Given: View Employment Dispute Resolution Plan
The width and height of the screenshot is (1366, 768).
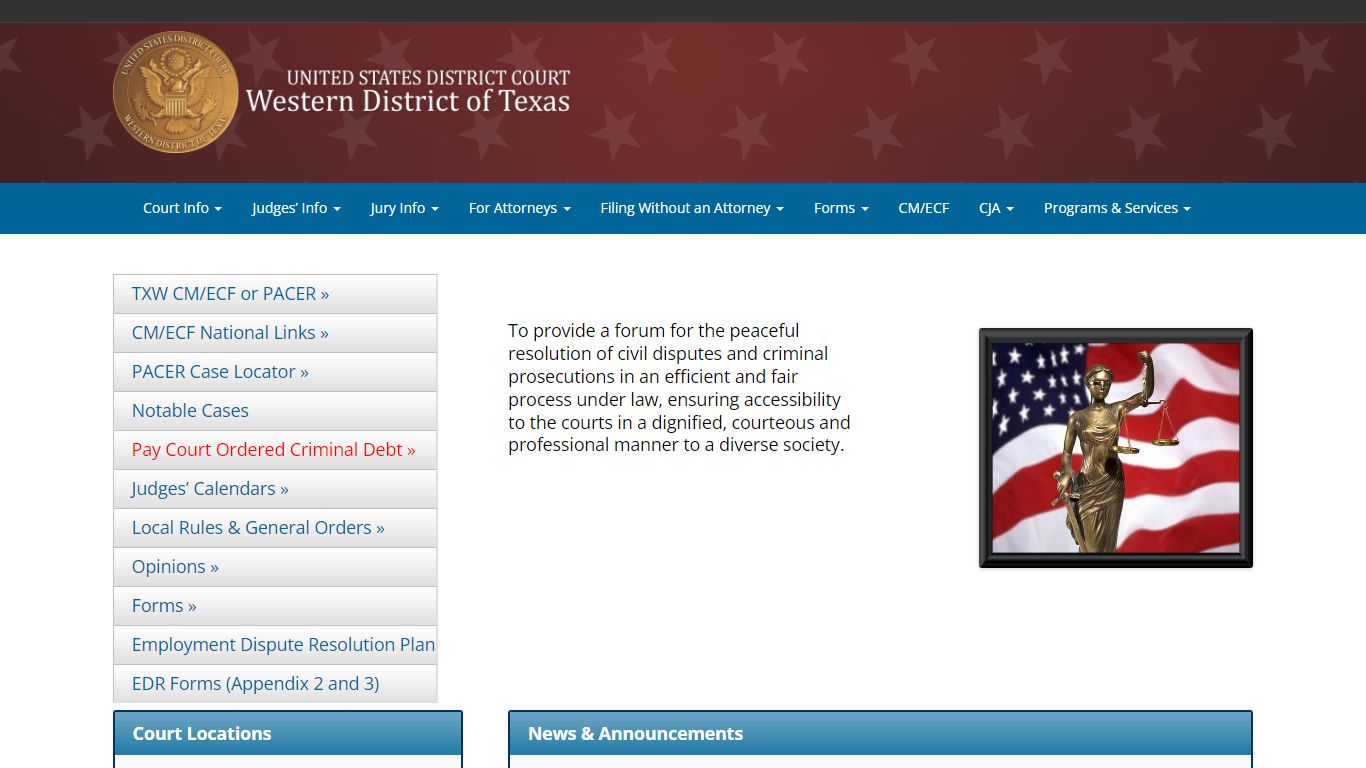Looking at the screenshot, I should [x=275, y=645].
